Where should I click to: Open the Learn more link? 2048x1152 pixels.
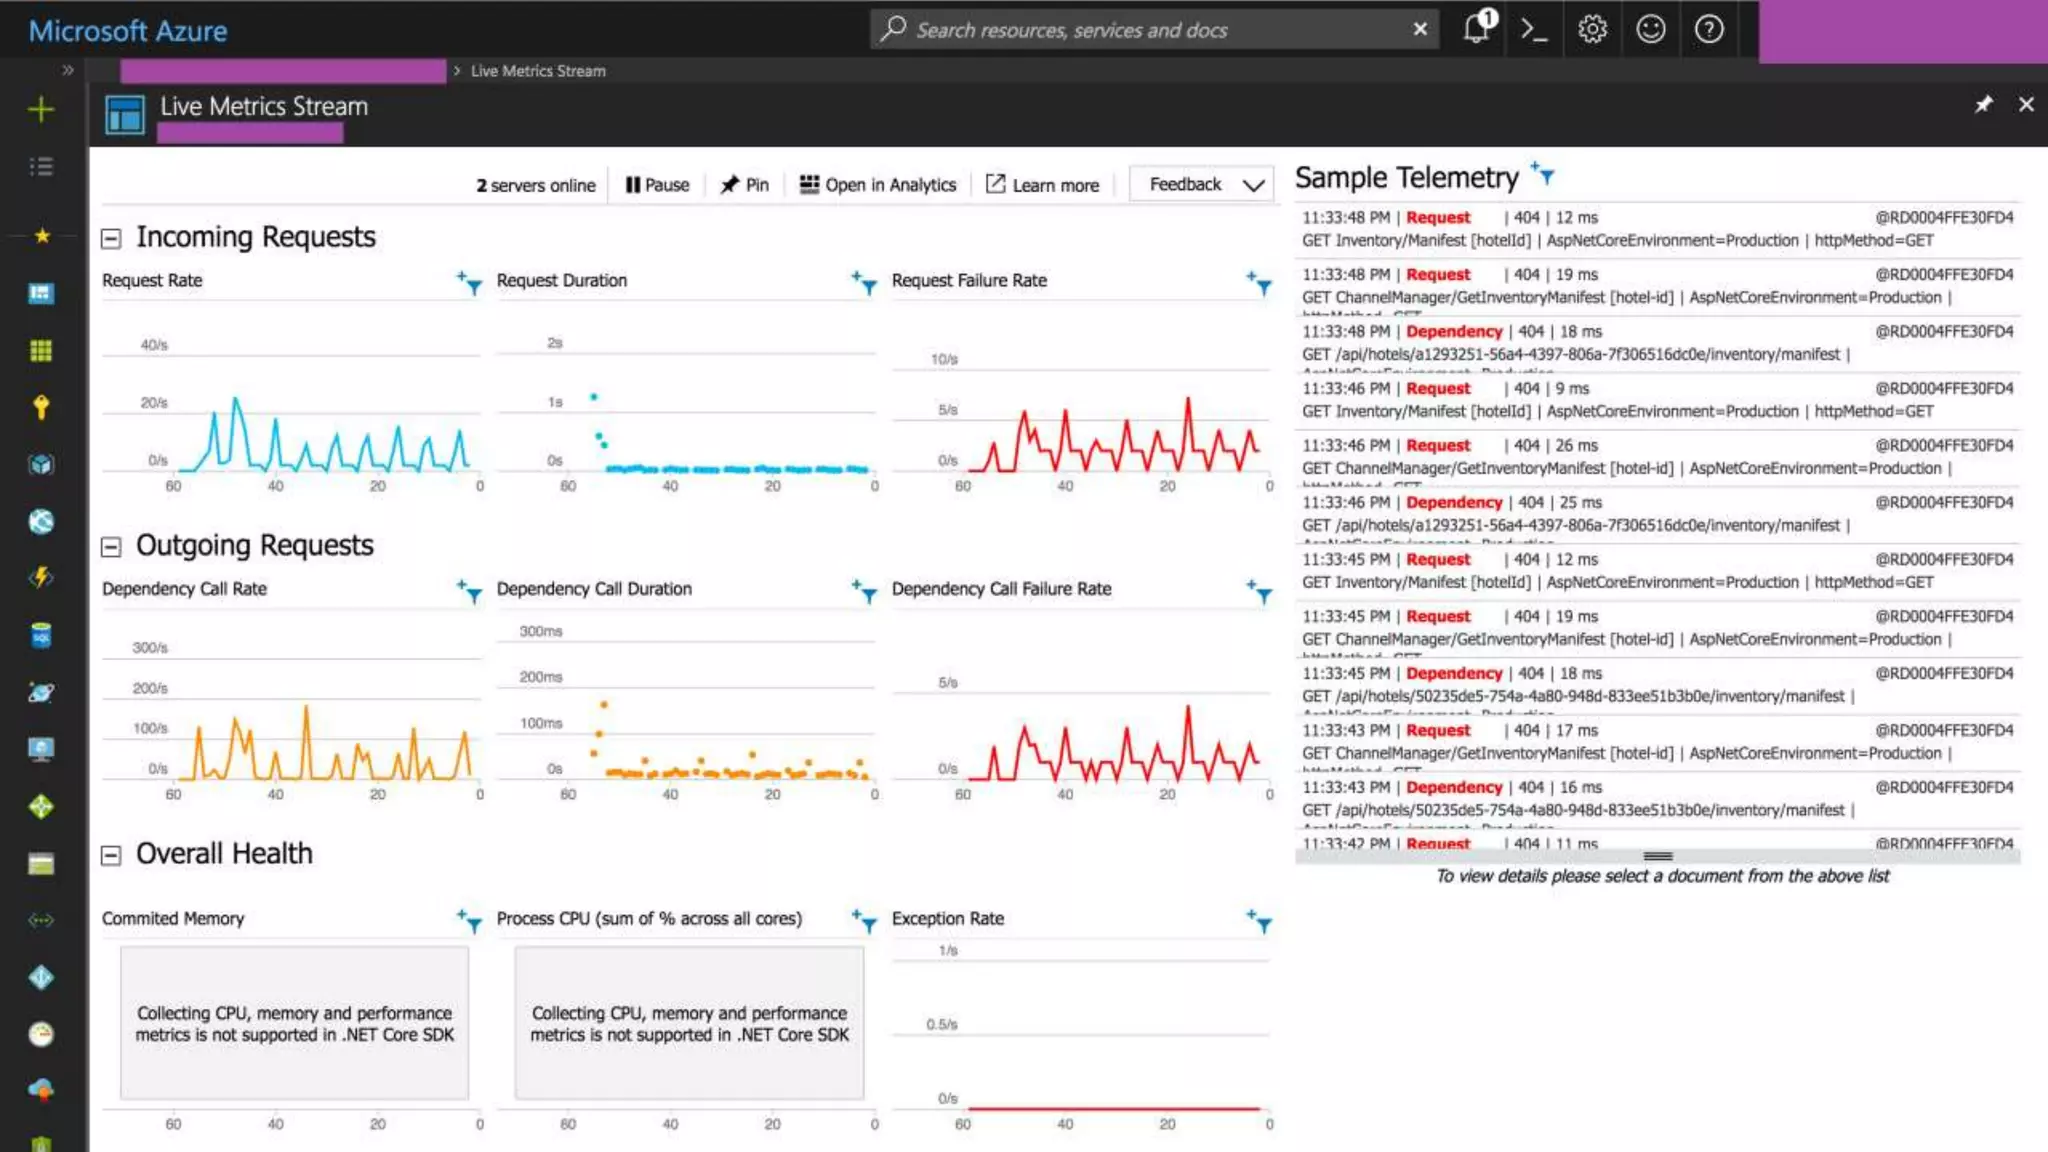coord(1043,185)
